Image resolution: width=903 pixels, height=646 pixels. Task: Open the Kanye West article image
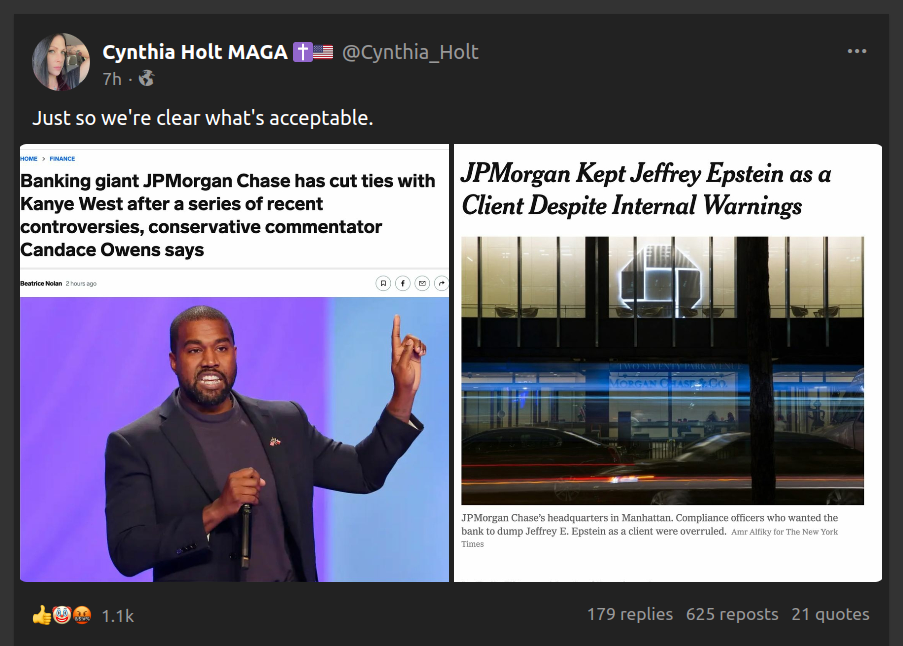(234, 363)
